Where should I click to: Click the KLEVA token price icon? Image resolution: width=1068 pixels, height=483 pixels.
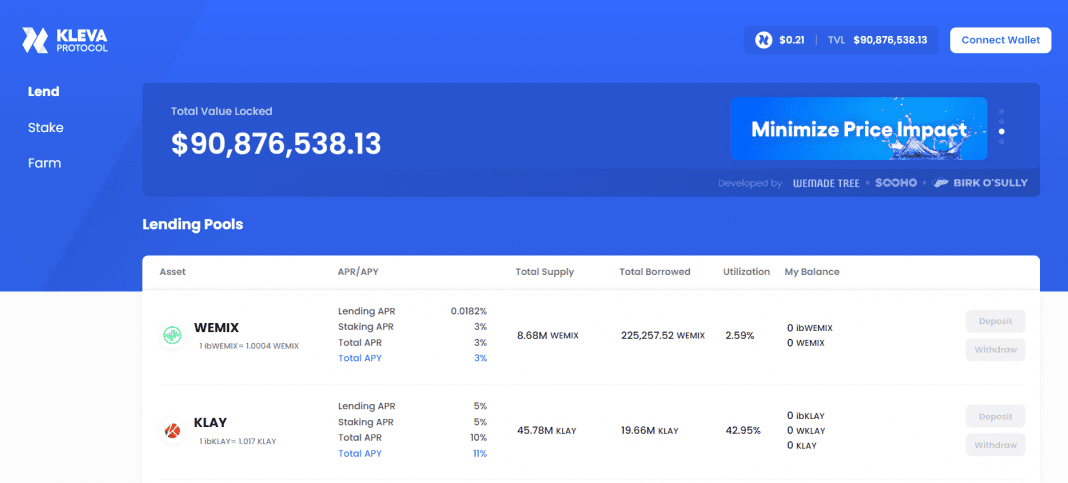pos(763,40)
